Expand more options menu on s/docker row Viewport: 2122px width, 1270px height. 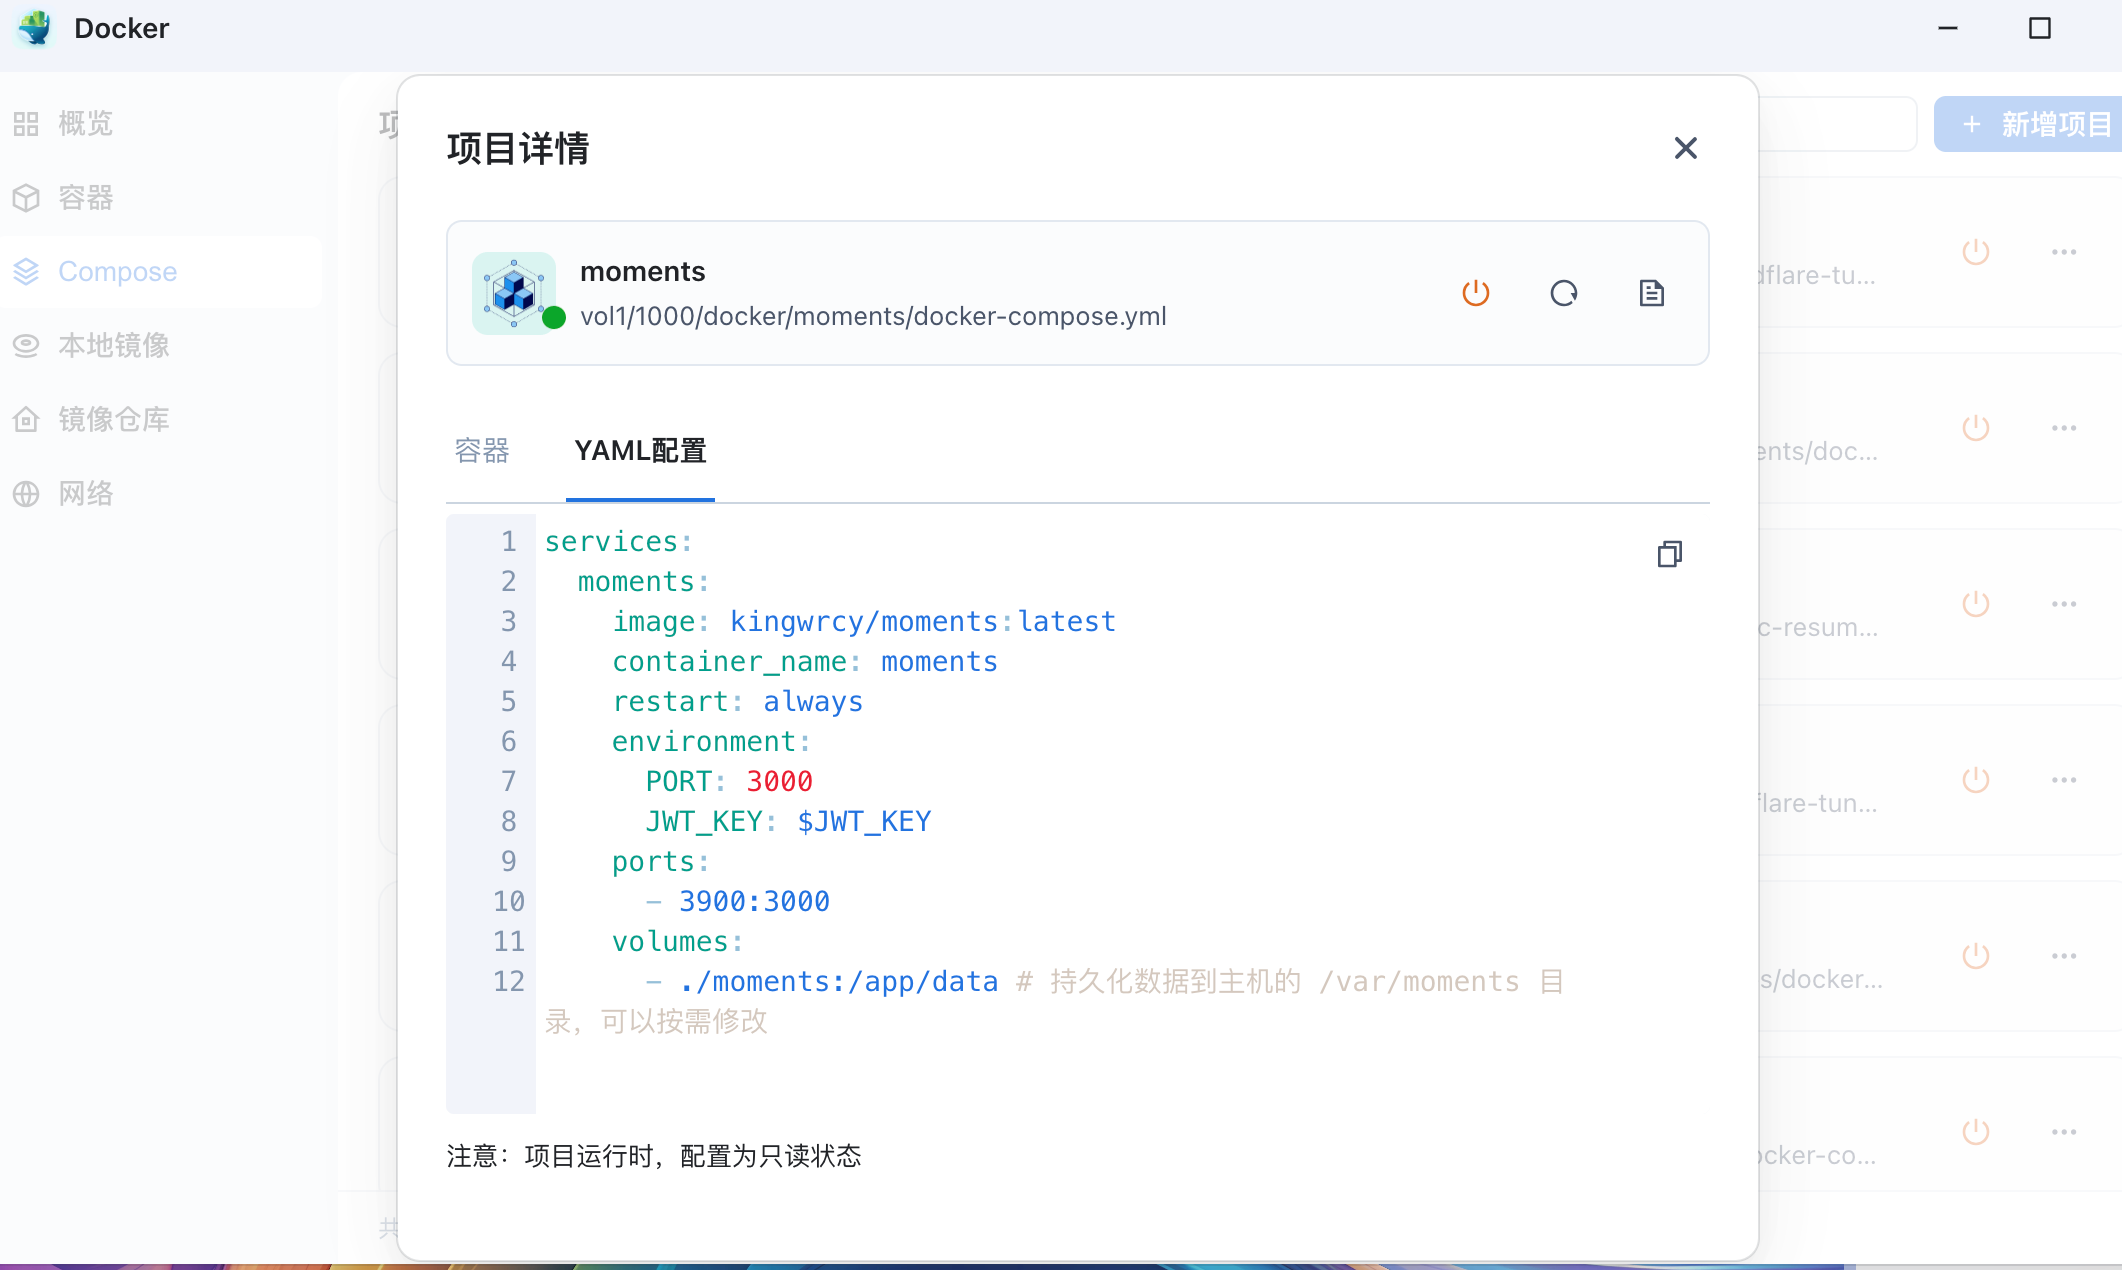[x=2063, y=956]
